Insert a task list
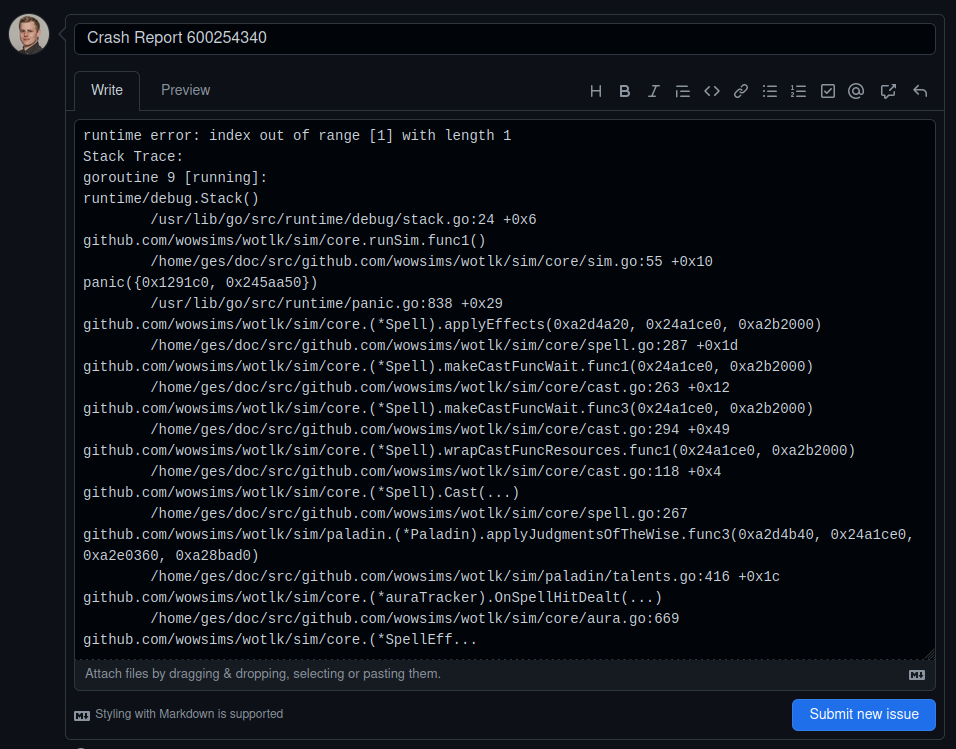956x749 pixels. click(827, 90)
